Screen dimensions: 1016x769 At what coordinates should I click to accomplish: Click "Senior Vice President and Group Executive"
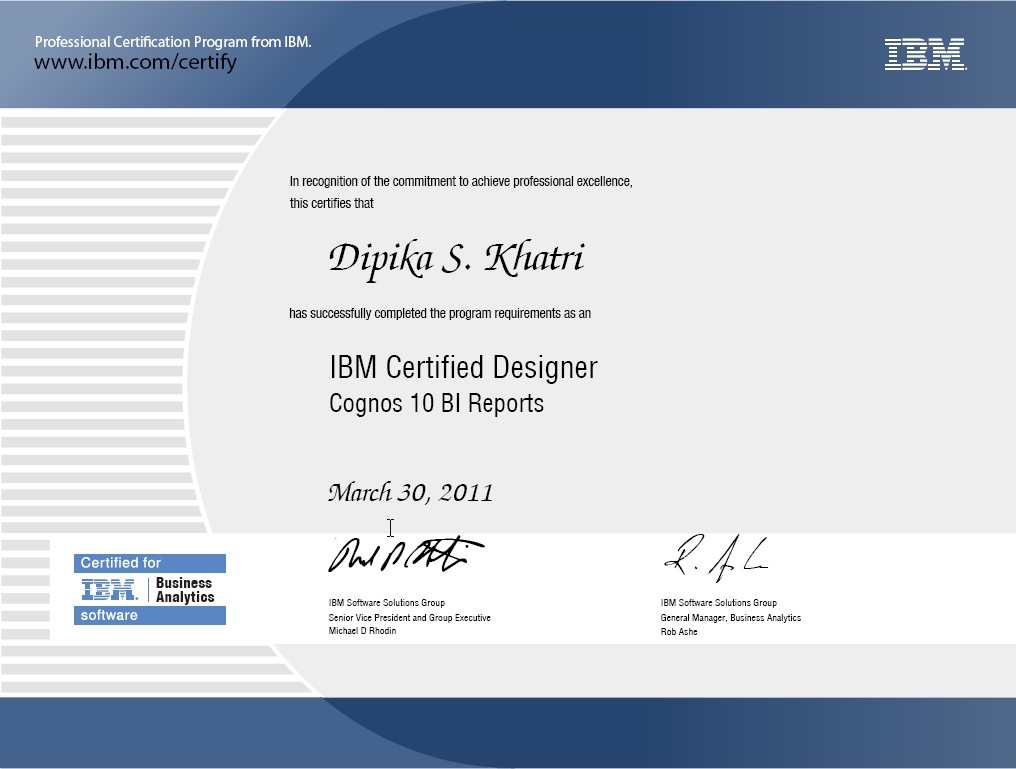coord(410,618)
